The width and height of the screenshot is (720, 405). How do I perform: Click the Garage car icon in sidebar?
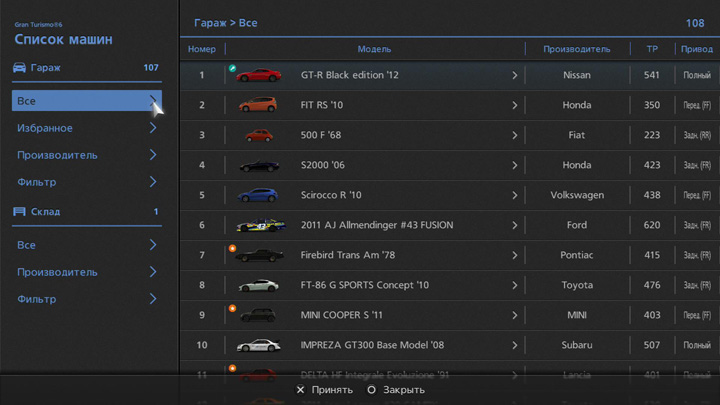[20, 68]
